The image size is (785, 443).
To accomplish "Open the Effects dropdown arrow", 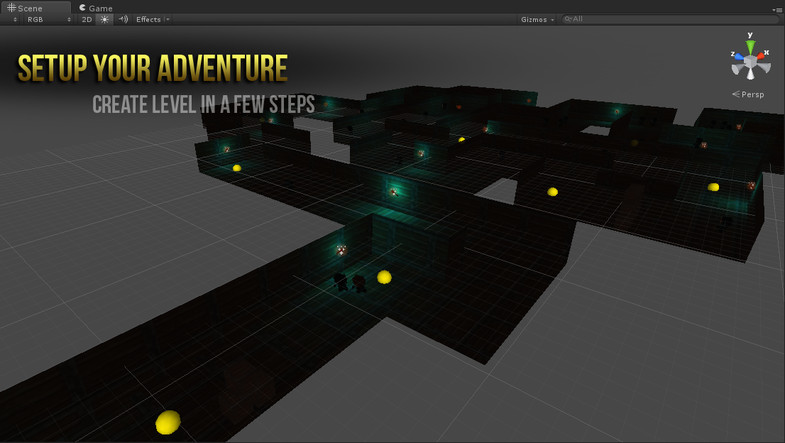I will pyautogui.click(x=168, y=20).
